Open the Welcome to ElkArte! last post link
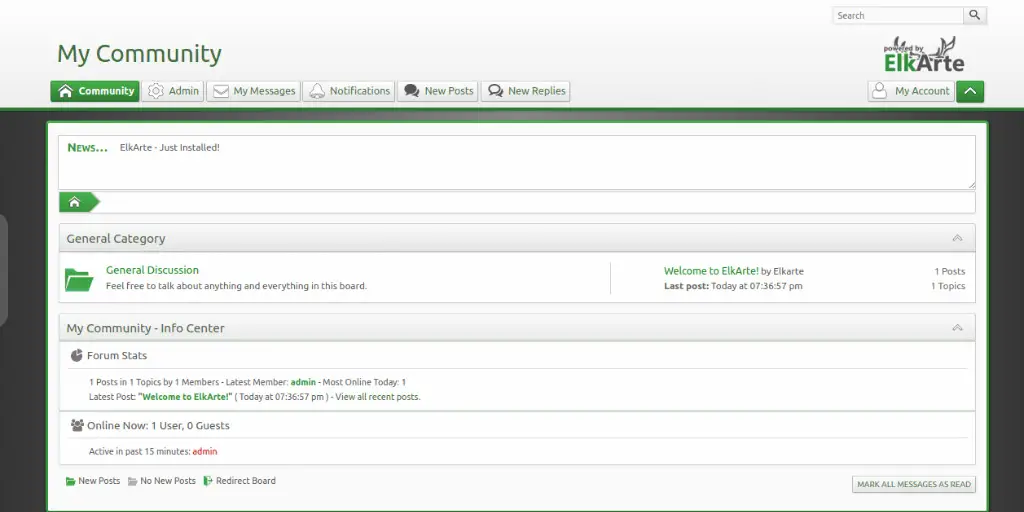This screenshot has height=512, width=1024. tap(711, 270)
